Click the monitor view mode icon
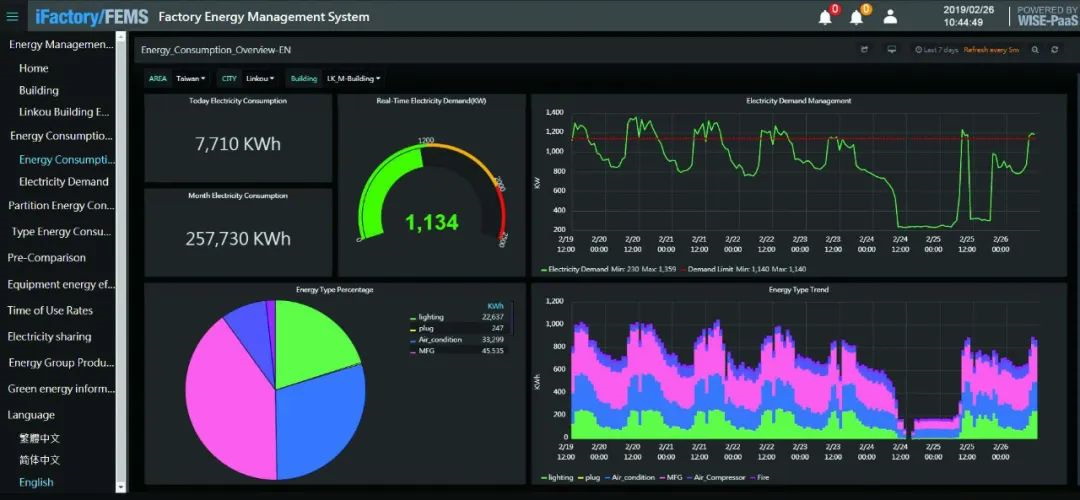This screenshot has height=500, width=1080. pyautogui.click(x=891, y=49)
